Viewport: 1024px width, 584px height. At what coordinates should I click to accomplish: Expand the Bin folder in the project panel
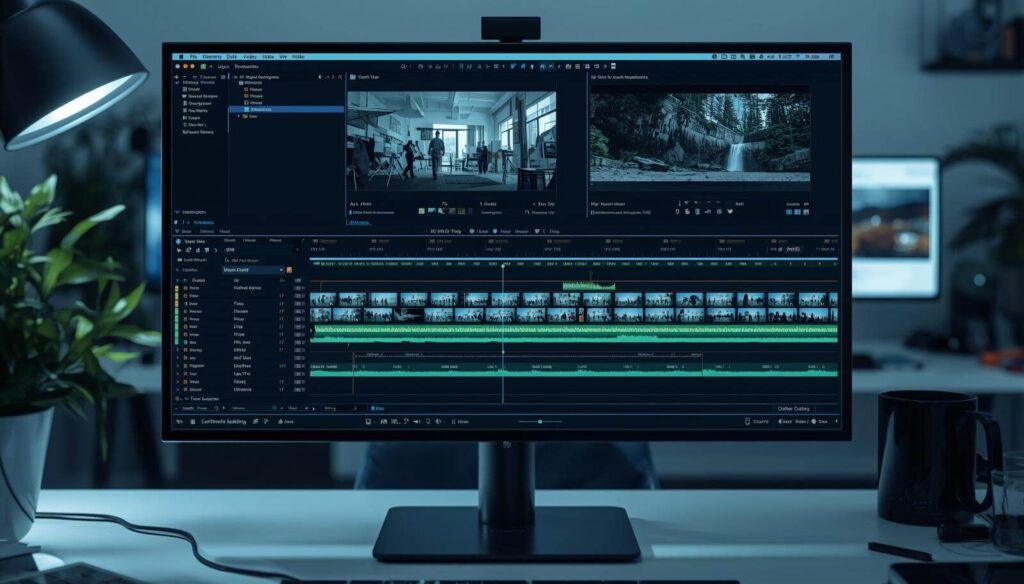click(238, 116)
